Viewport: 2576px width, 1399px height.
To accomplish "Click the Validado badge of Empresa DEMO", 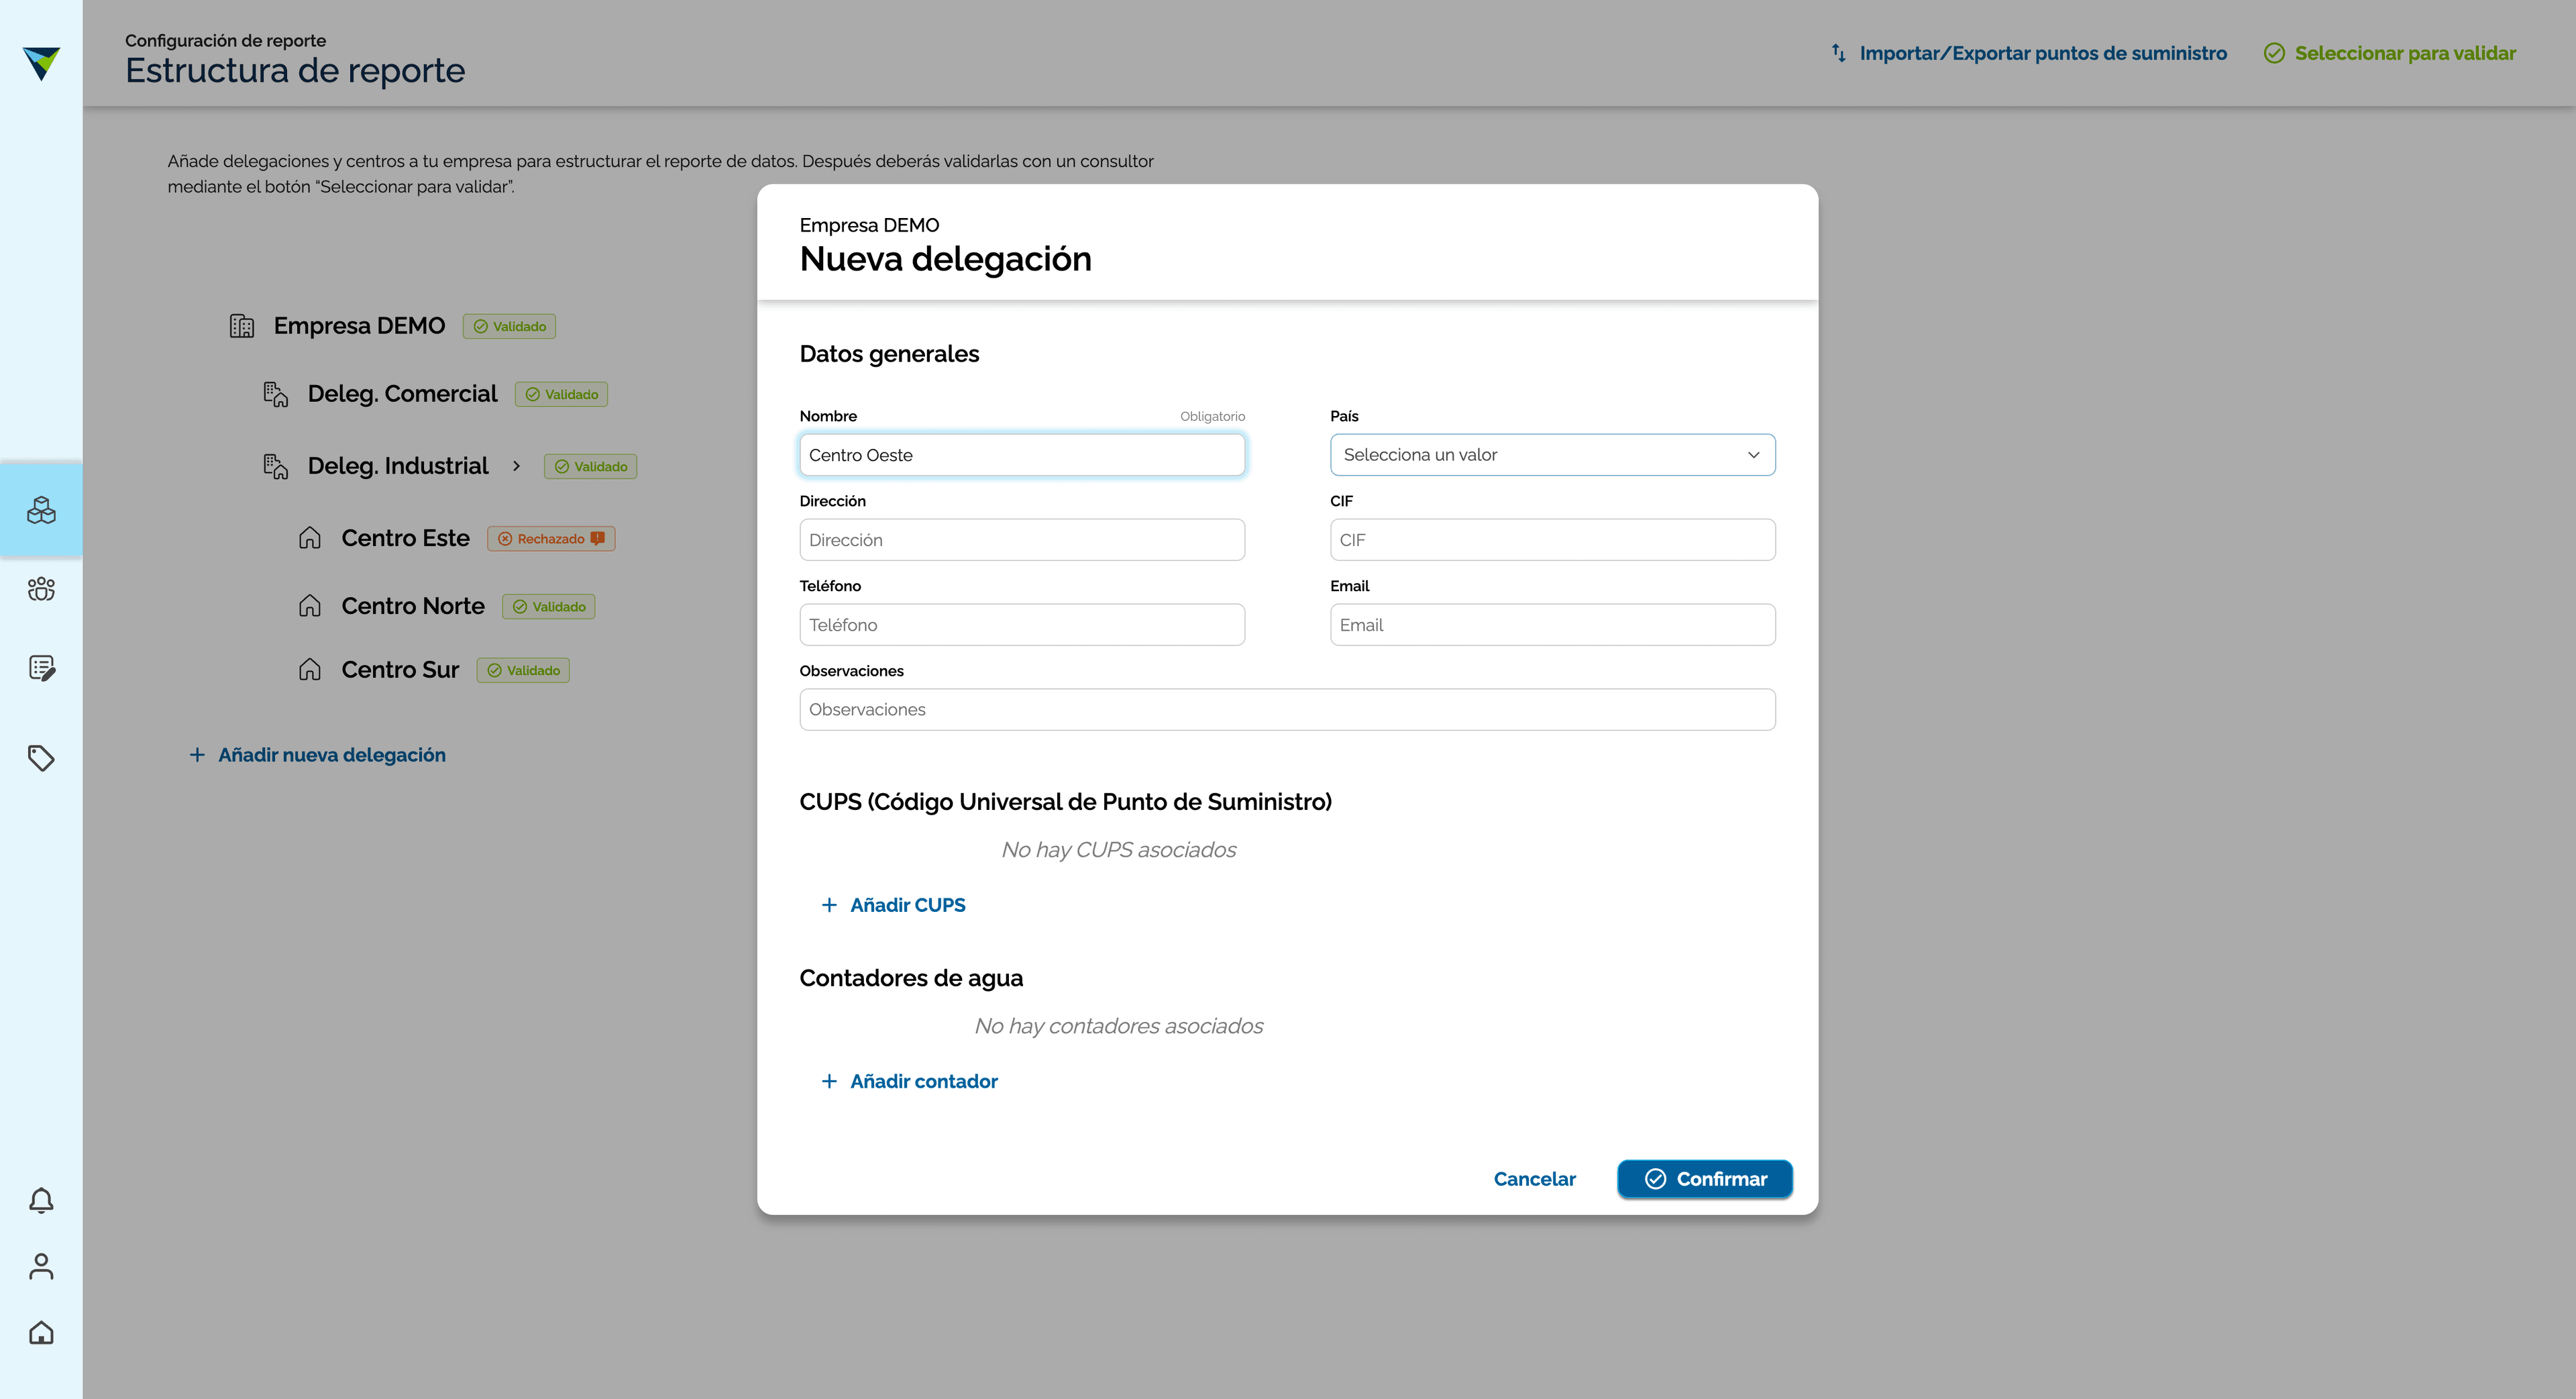I will [509, 326].
